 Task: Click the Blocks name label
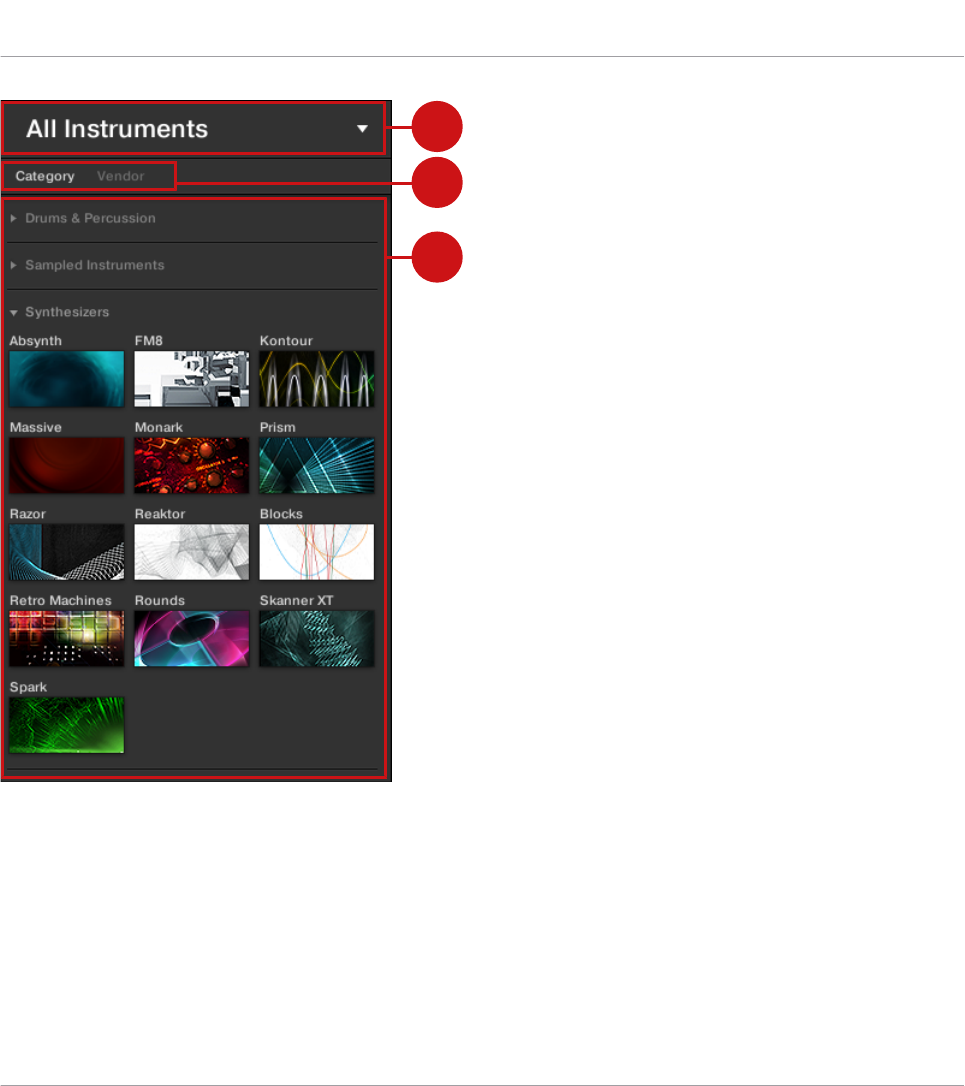coord(281,514)
